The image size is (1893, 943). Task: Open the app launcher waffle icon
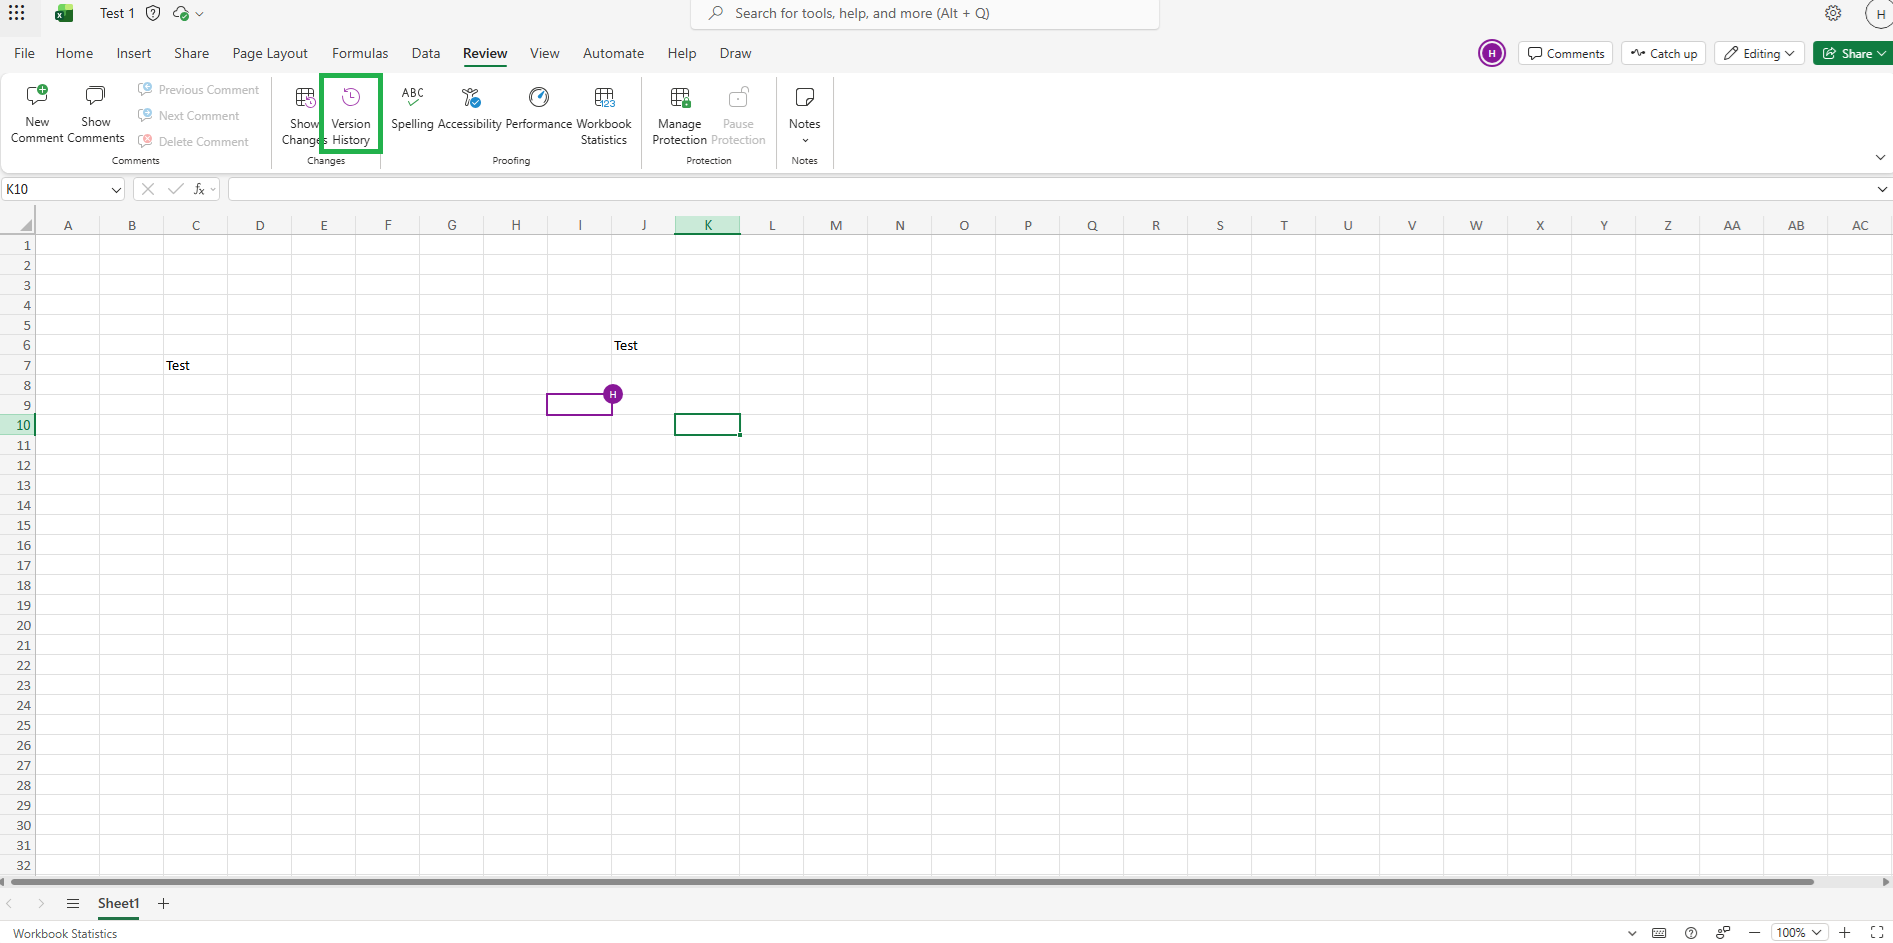(17, 13)
